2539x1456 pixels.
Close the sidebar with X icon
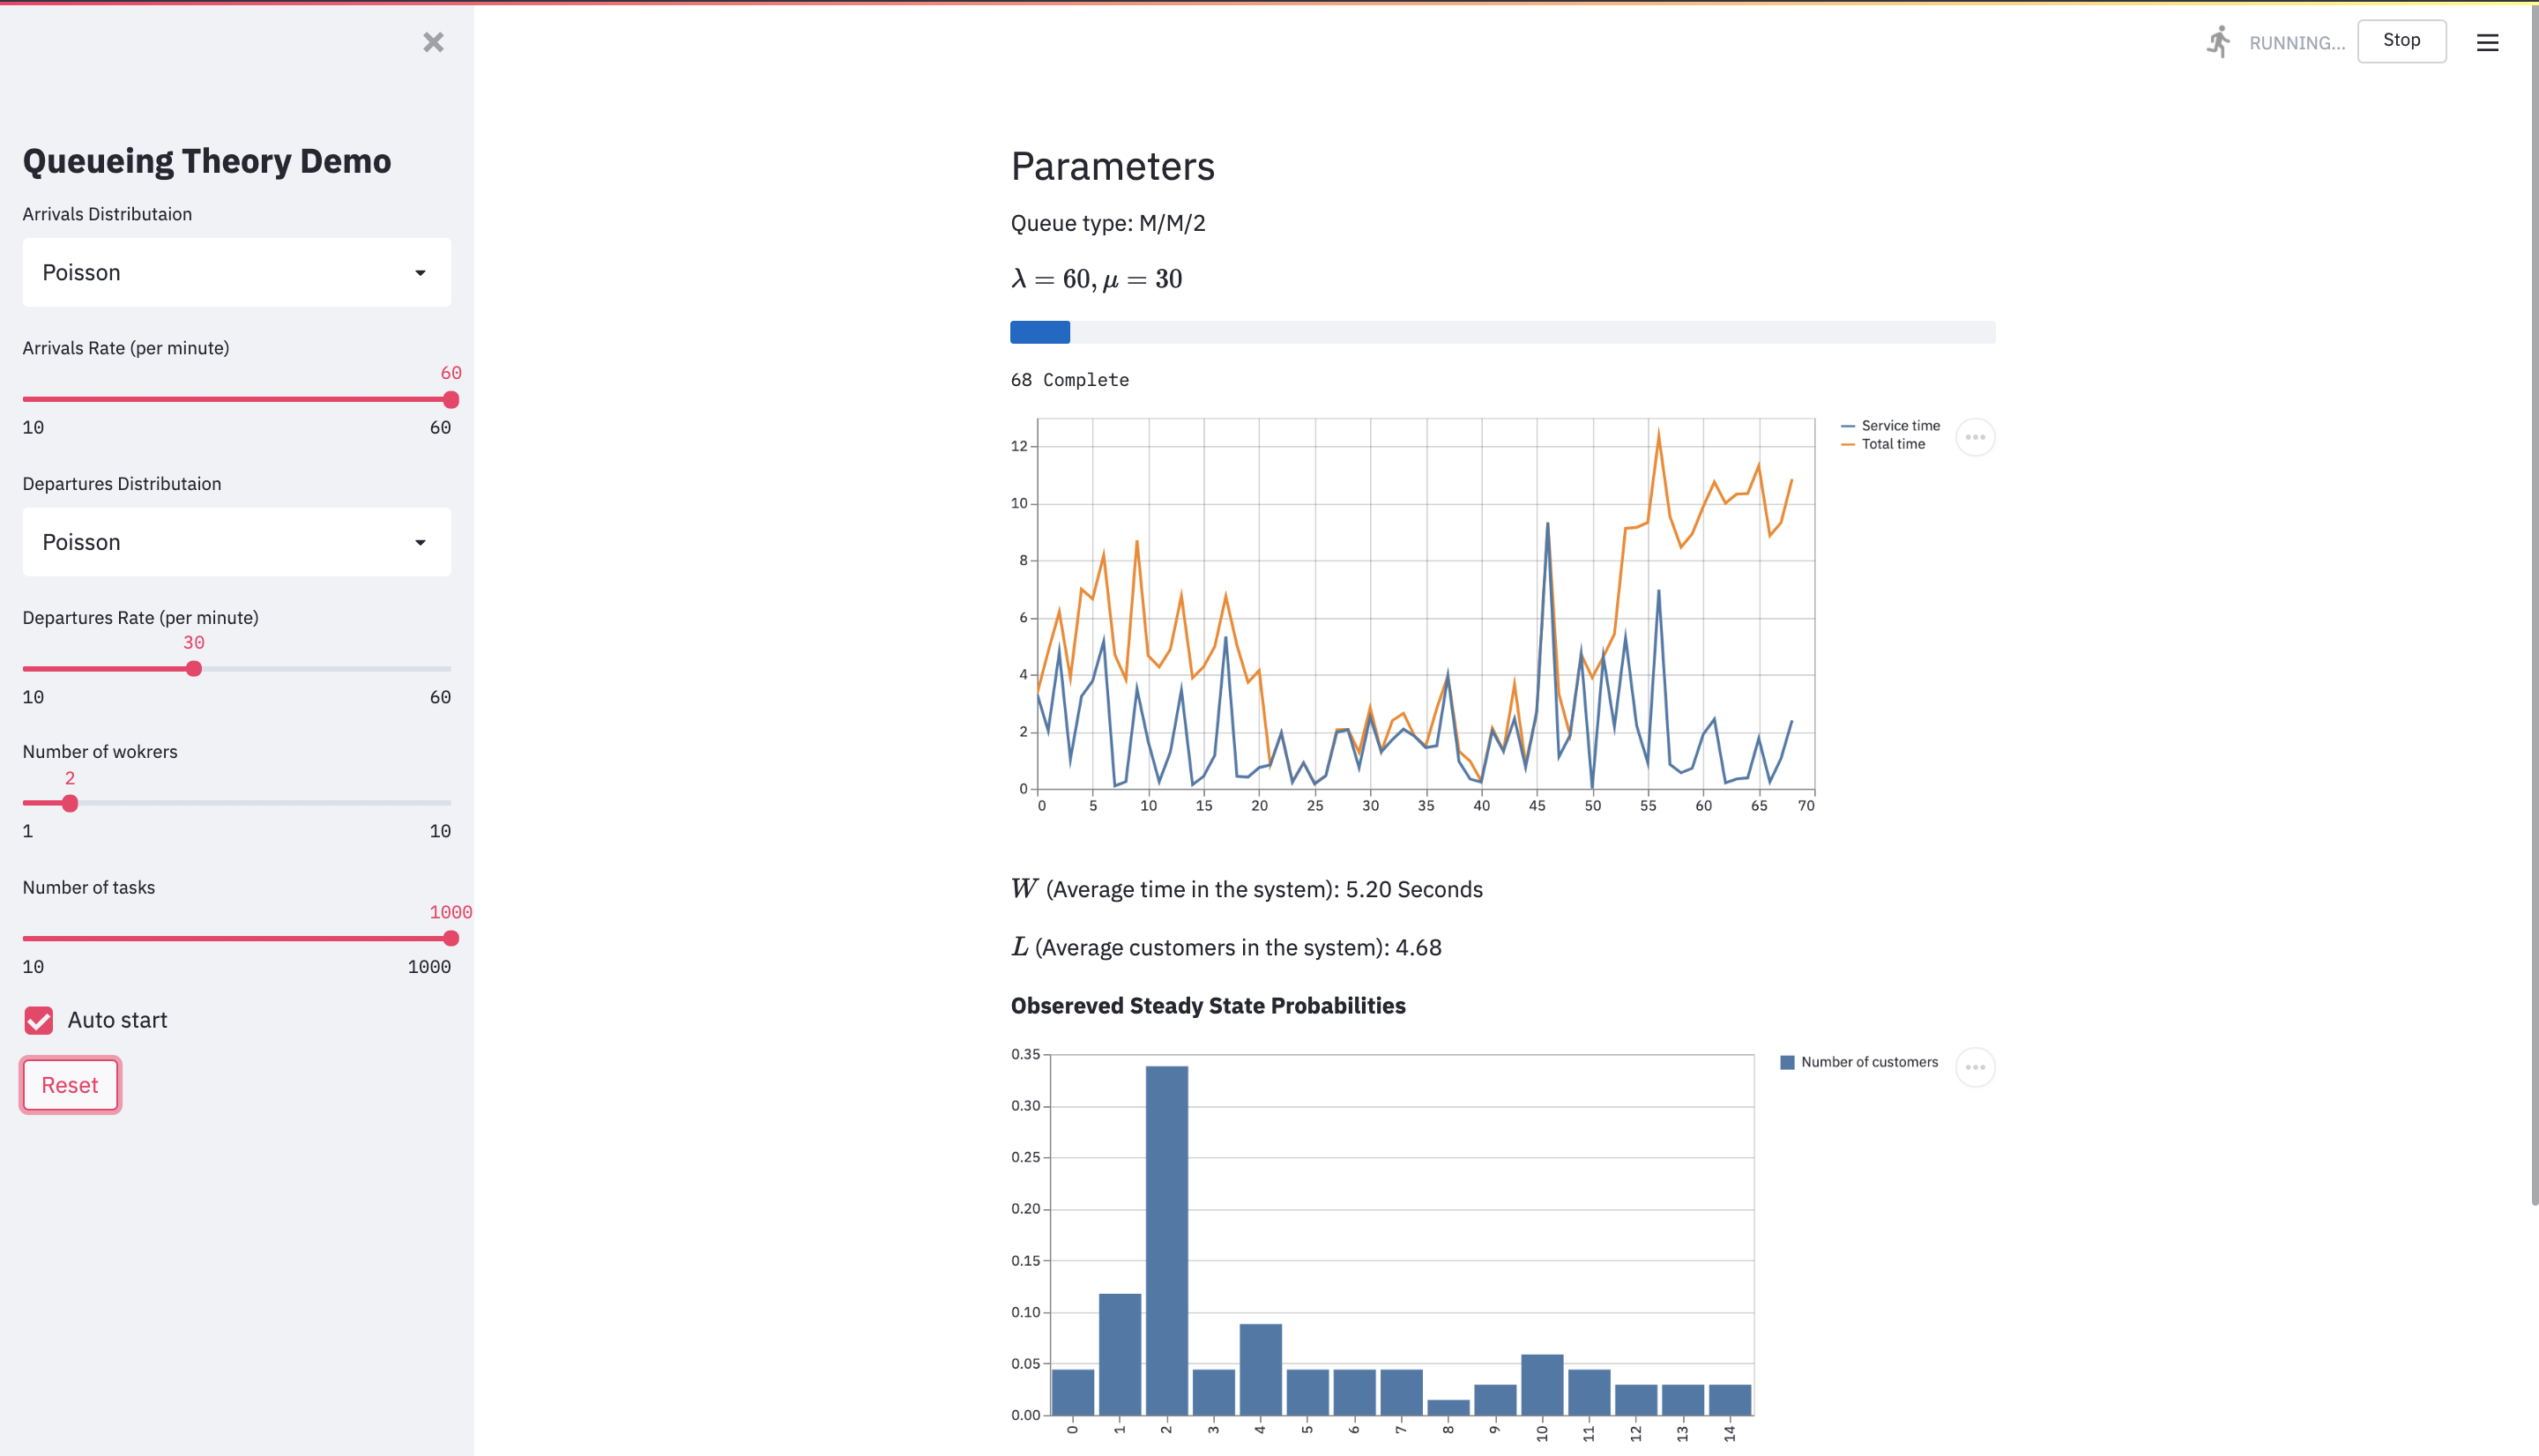coord(433,42)
